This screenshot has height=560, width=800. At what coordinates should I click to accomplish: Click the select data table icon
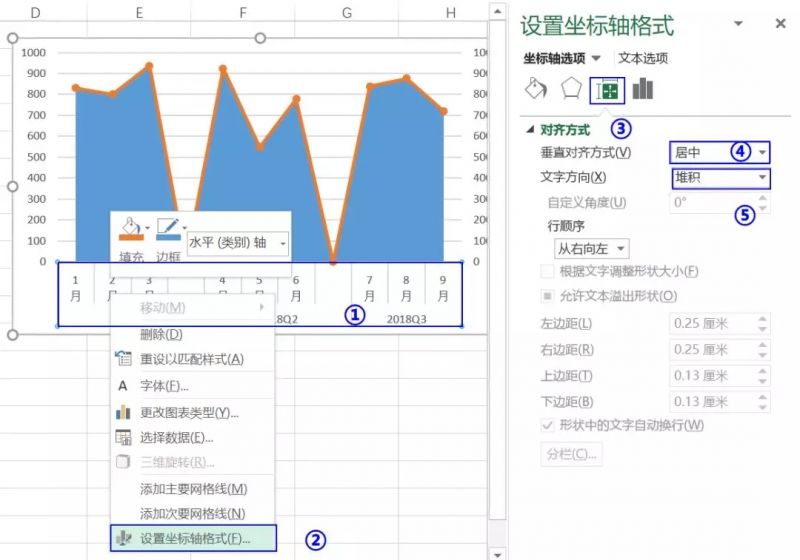click(123, 437)
